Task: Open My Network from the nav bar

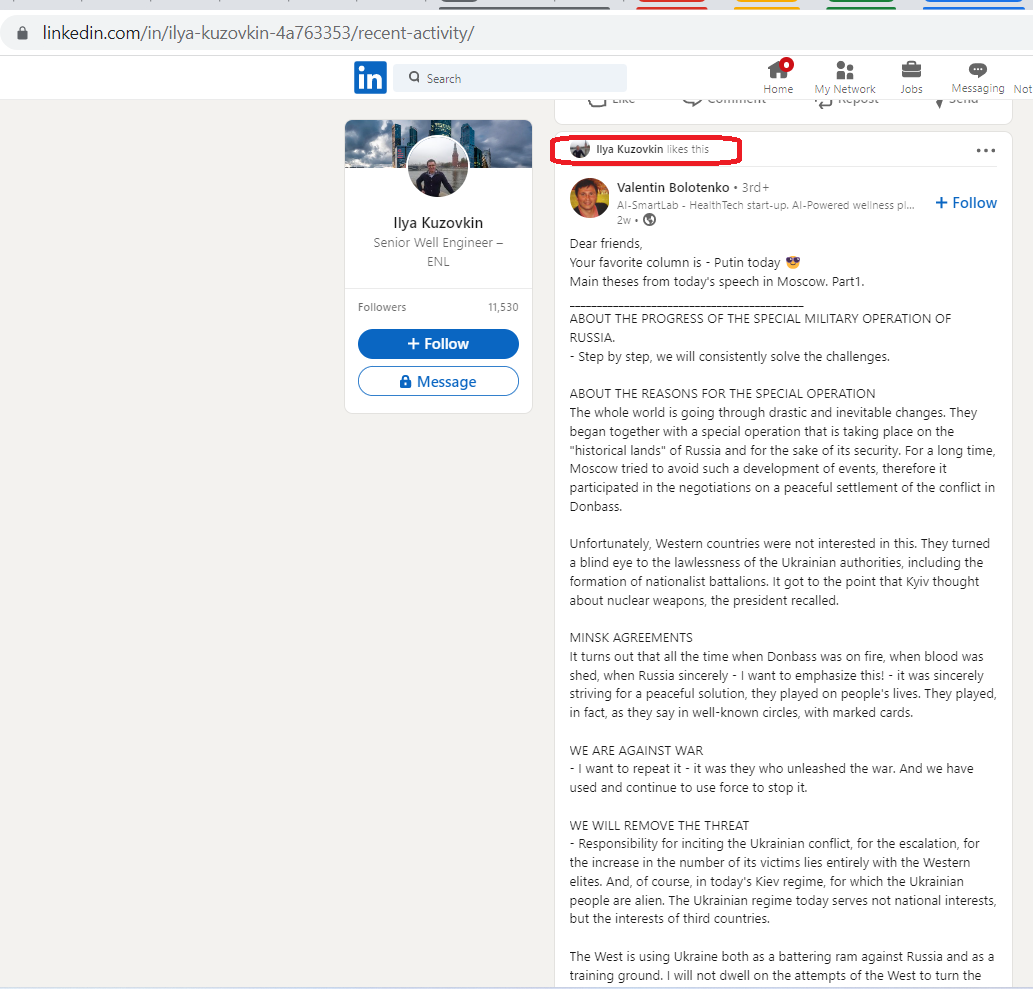Action: click(845, 77)
